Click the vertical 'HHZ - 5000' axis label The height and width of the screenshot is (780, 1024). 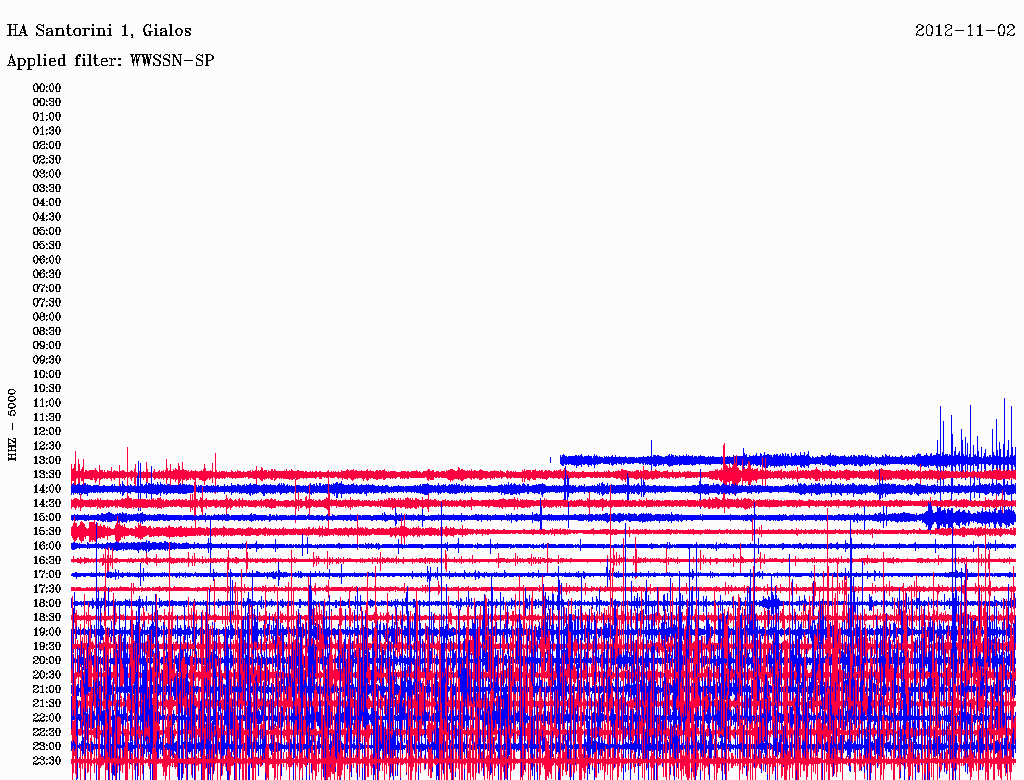[x=12, y=425]
